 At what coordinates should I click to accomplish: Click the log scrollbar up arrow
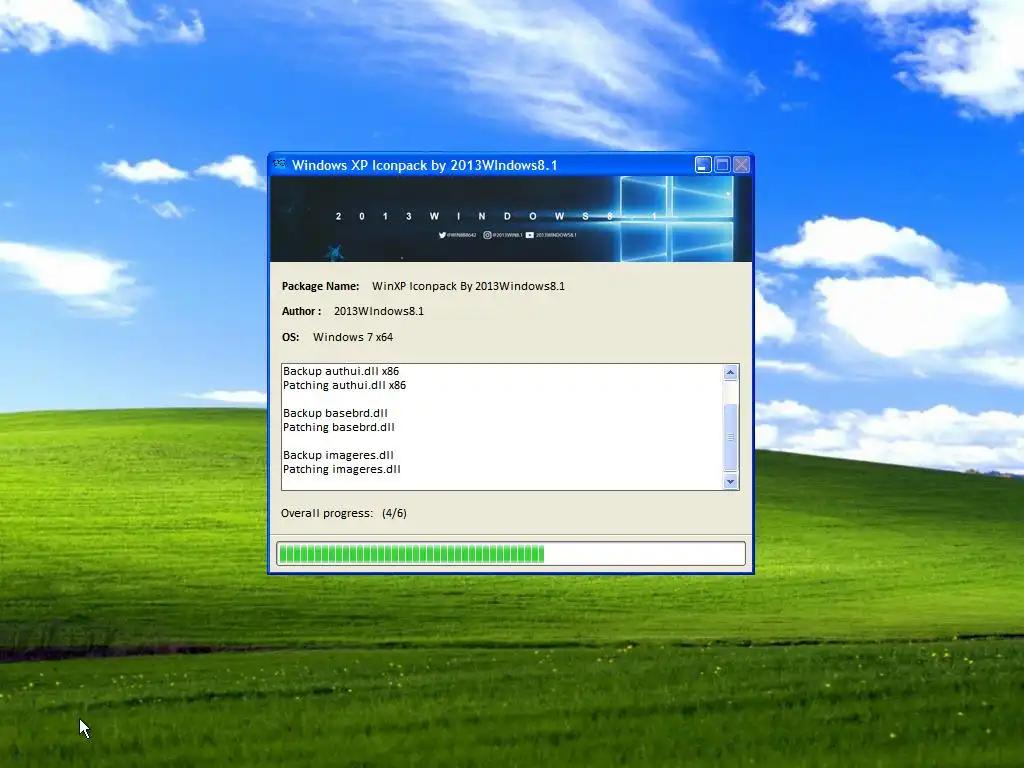coord(730,373)
